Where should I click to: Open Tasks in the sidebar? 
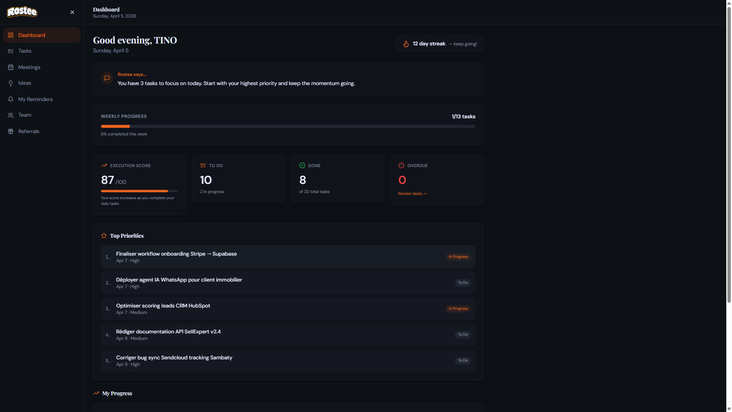(x=25, y=51)
